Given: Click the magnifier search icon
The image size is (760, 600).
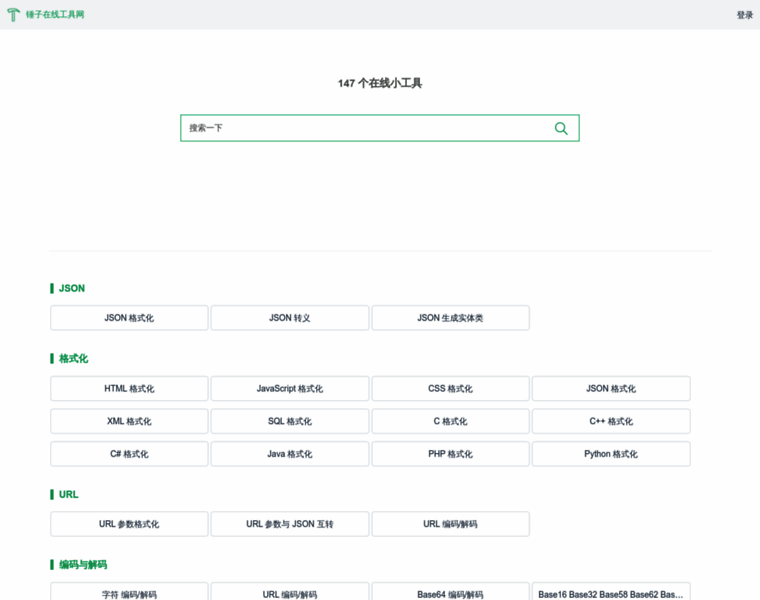Looking at the screenshot, I should 561,128.
